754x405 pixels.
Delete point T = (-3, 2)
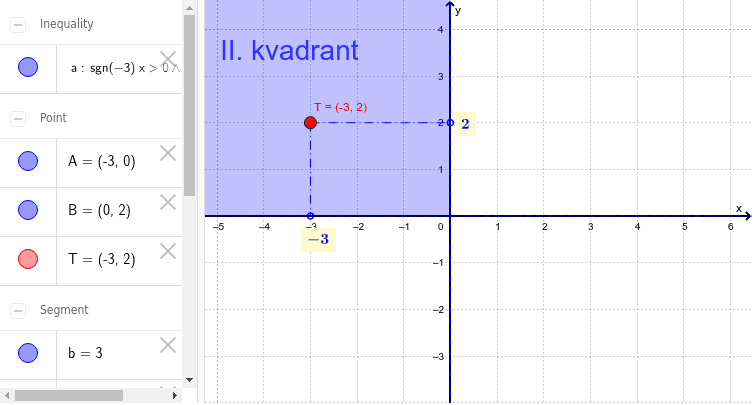168,251
